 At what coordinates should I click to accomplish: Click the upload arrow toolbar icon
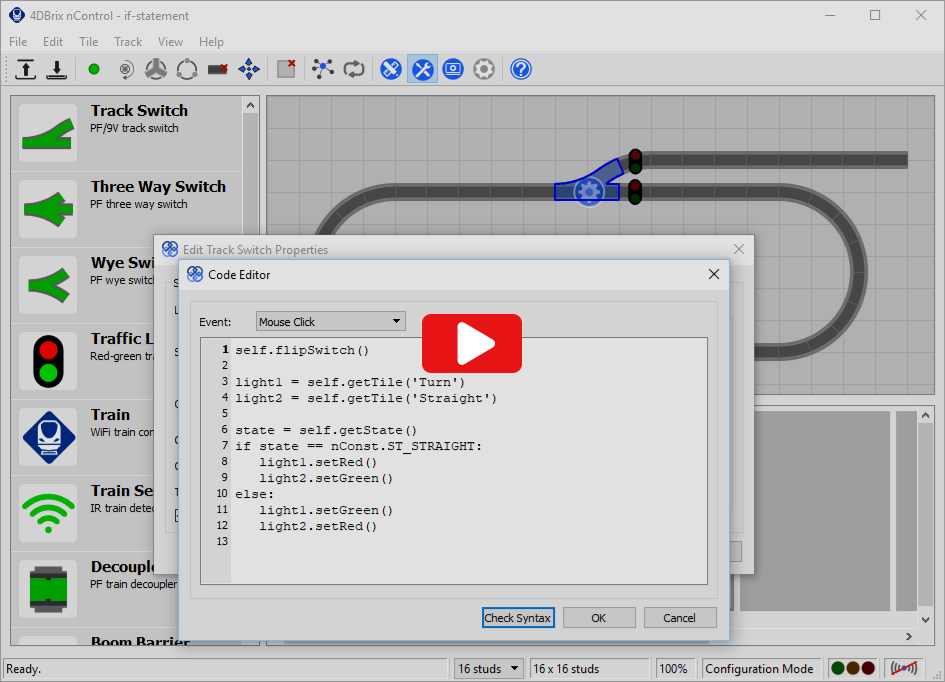tap(25, 69)
